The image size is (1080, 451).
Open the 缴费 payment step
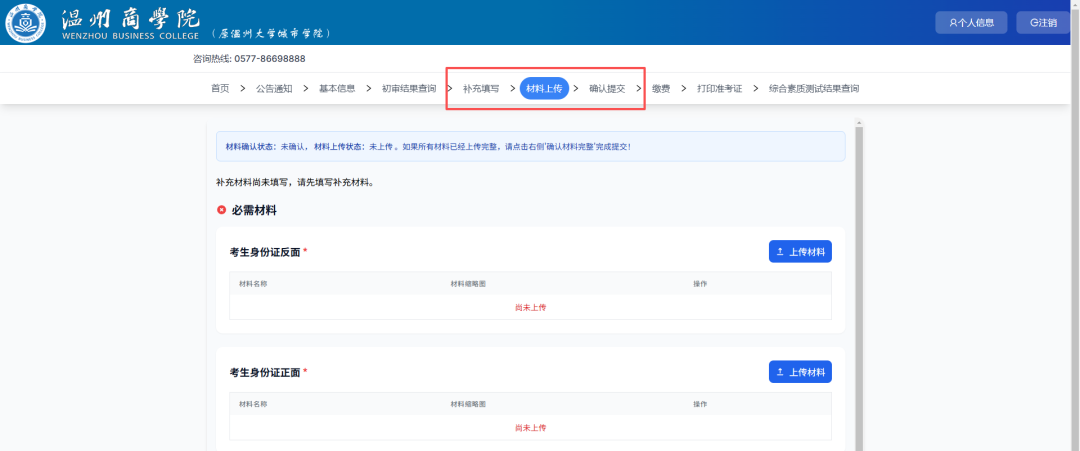pos(661,89)
